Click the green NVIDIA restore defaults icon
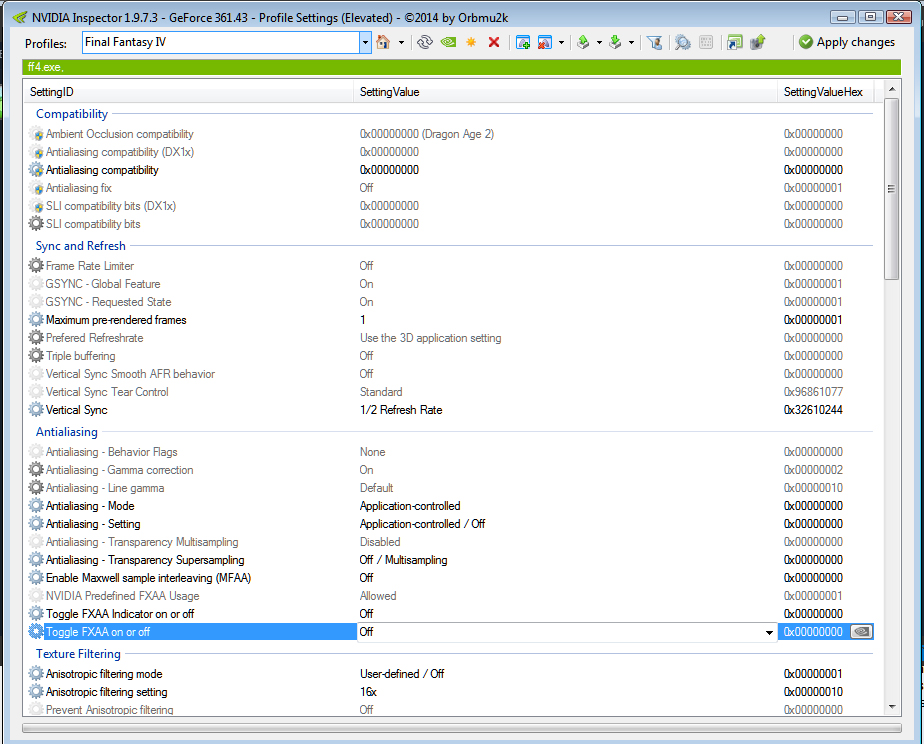The height and width of the screenshot is (744, 924). pos(448,42)
